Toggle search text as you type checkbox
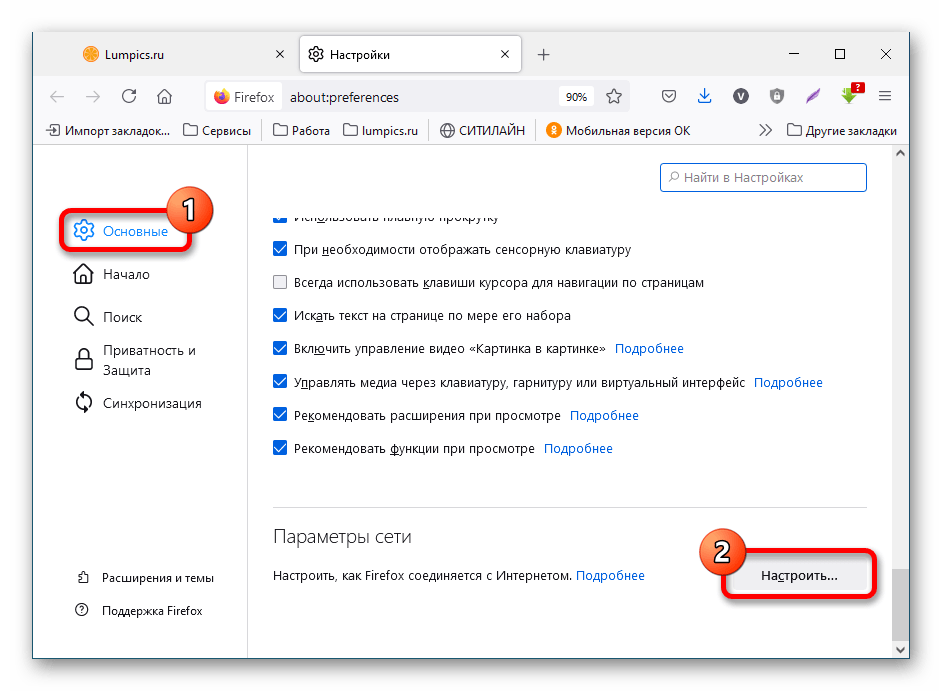 pyautogui.click(x=280, y=315)
